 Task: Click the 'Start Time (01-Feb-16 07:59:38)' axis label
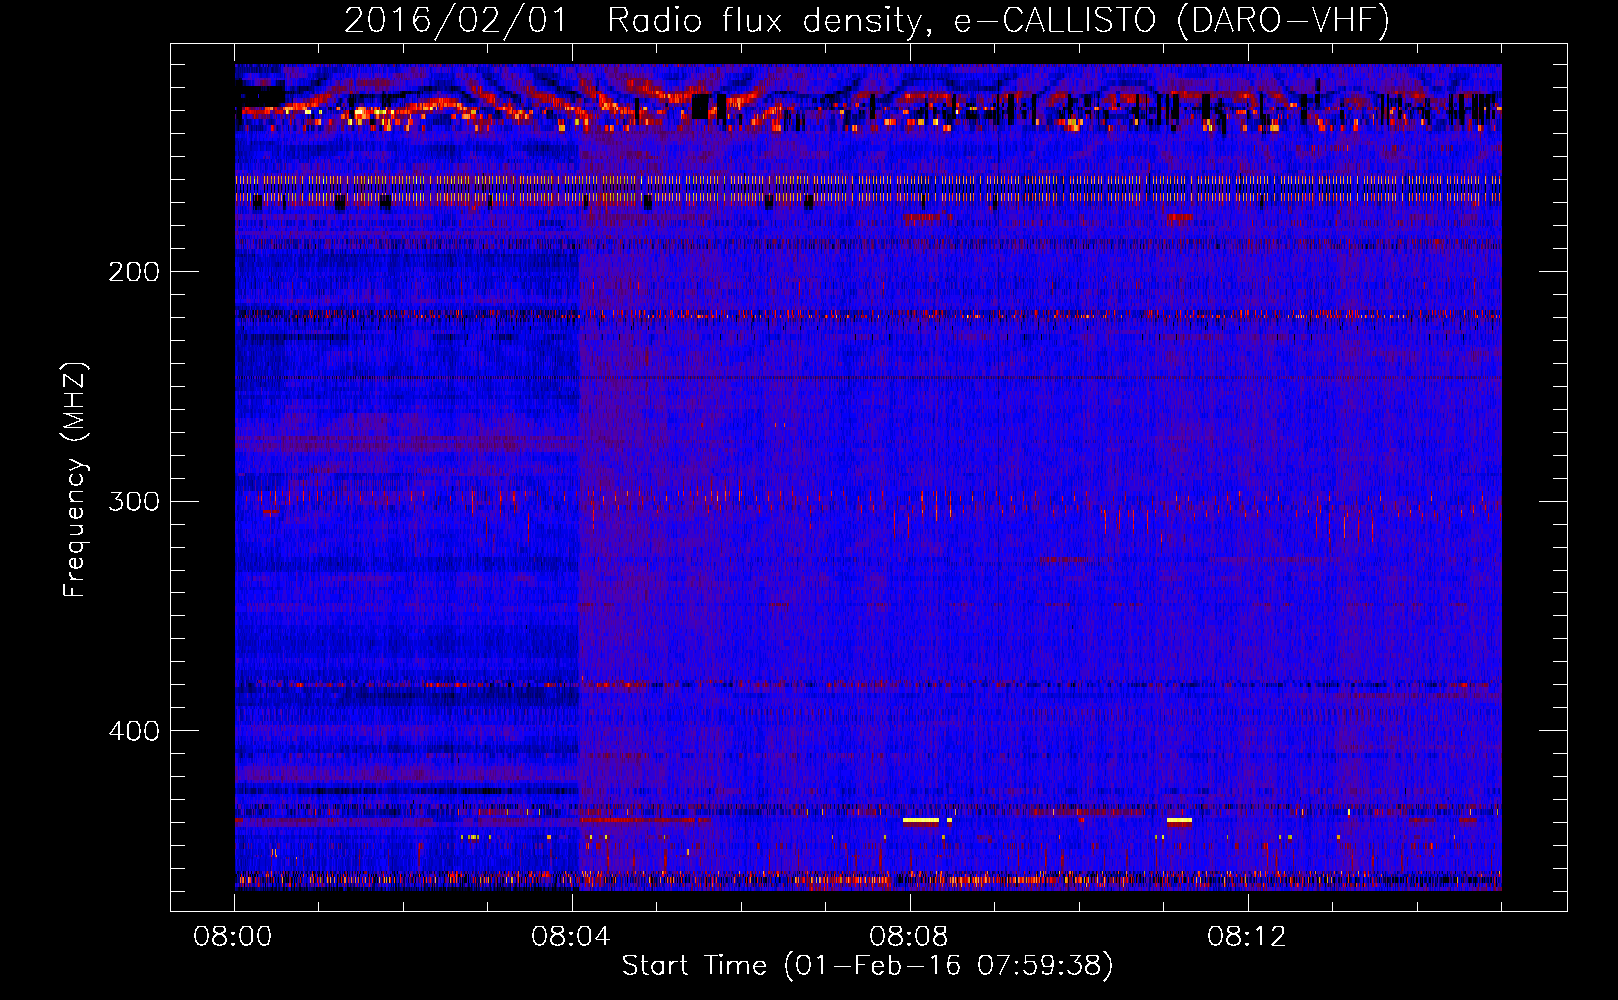(x=867, y=966)
